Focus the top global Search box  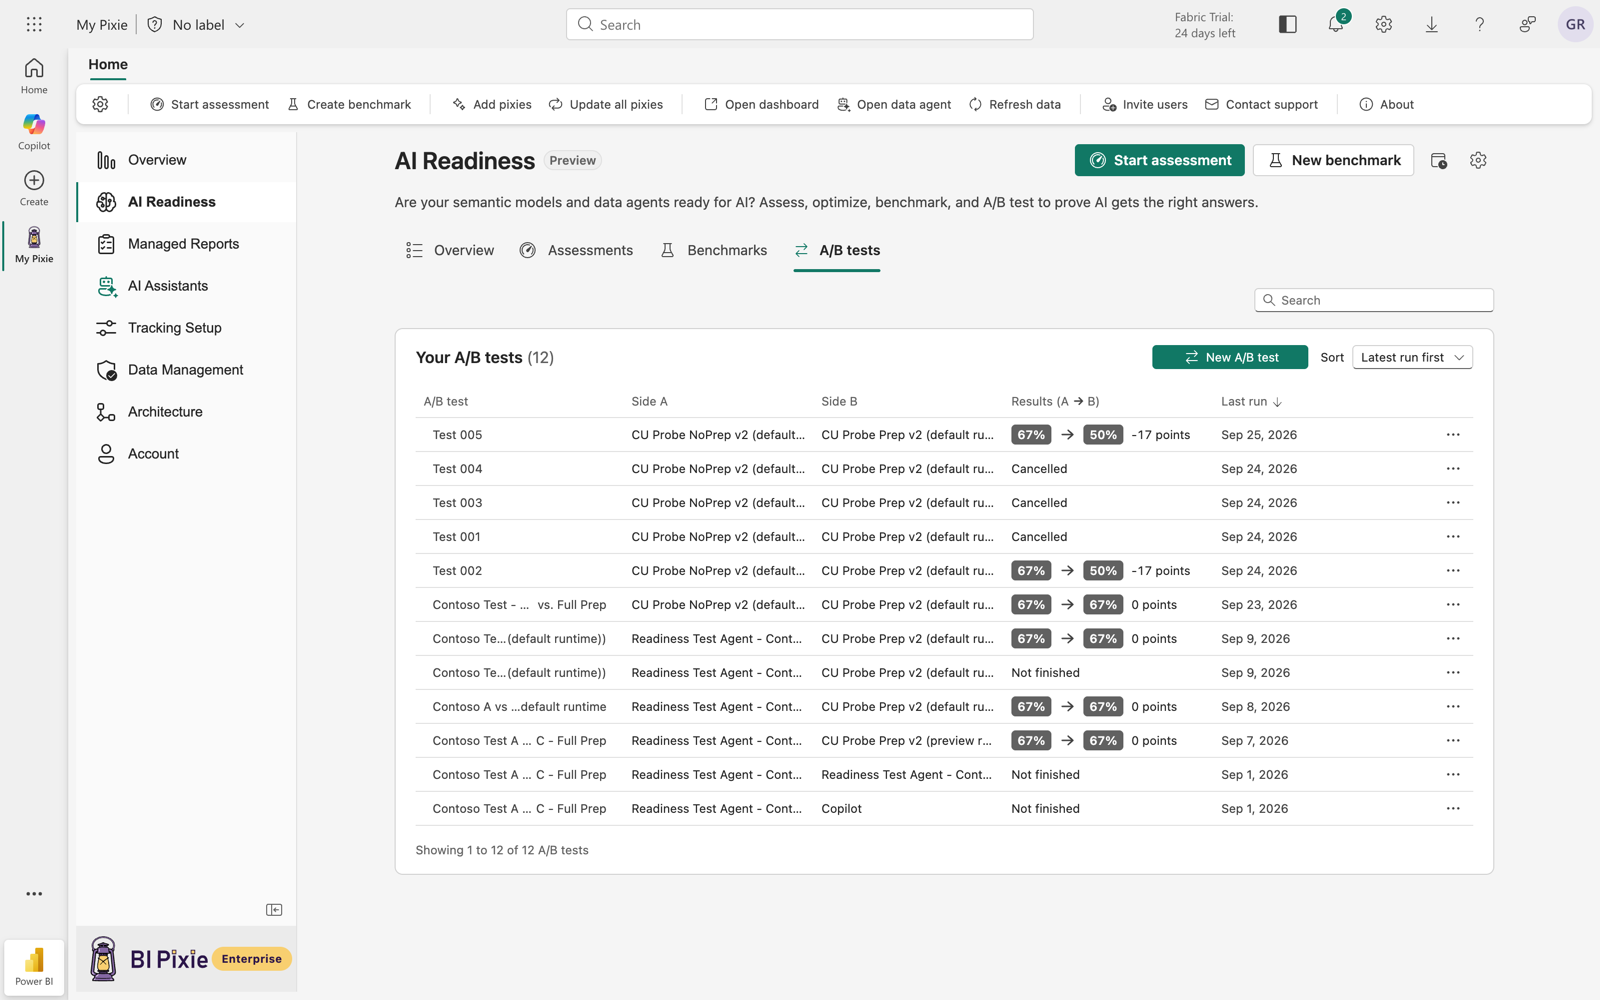[x=800, y=24]
